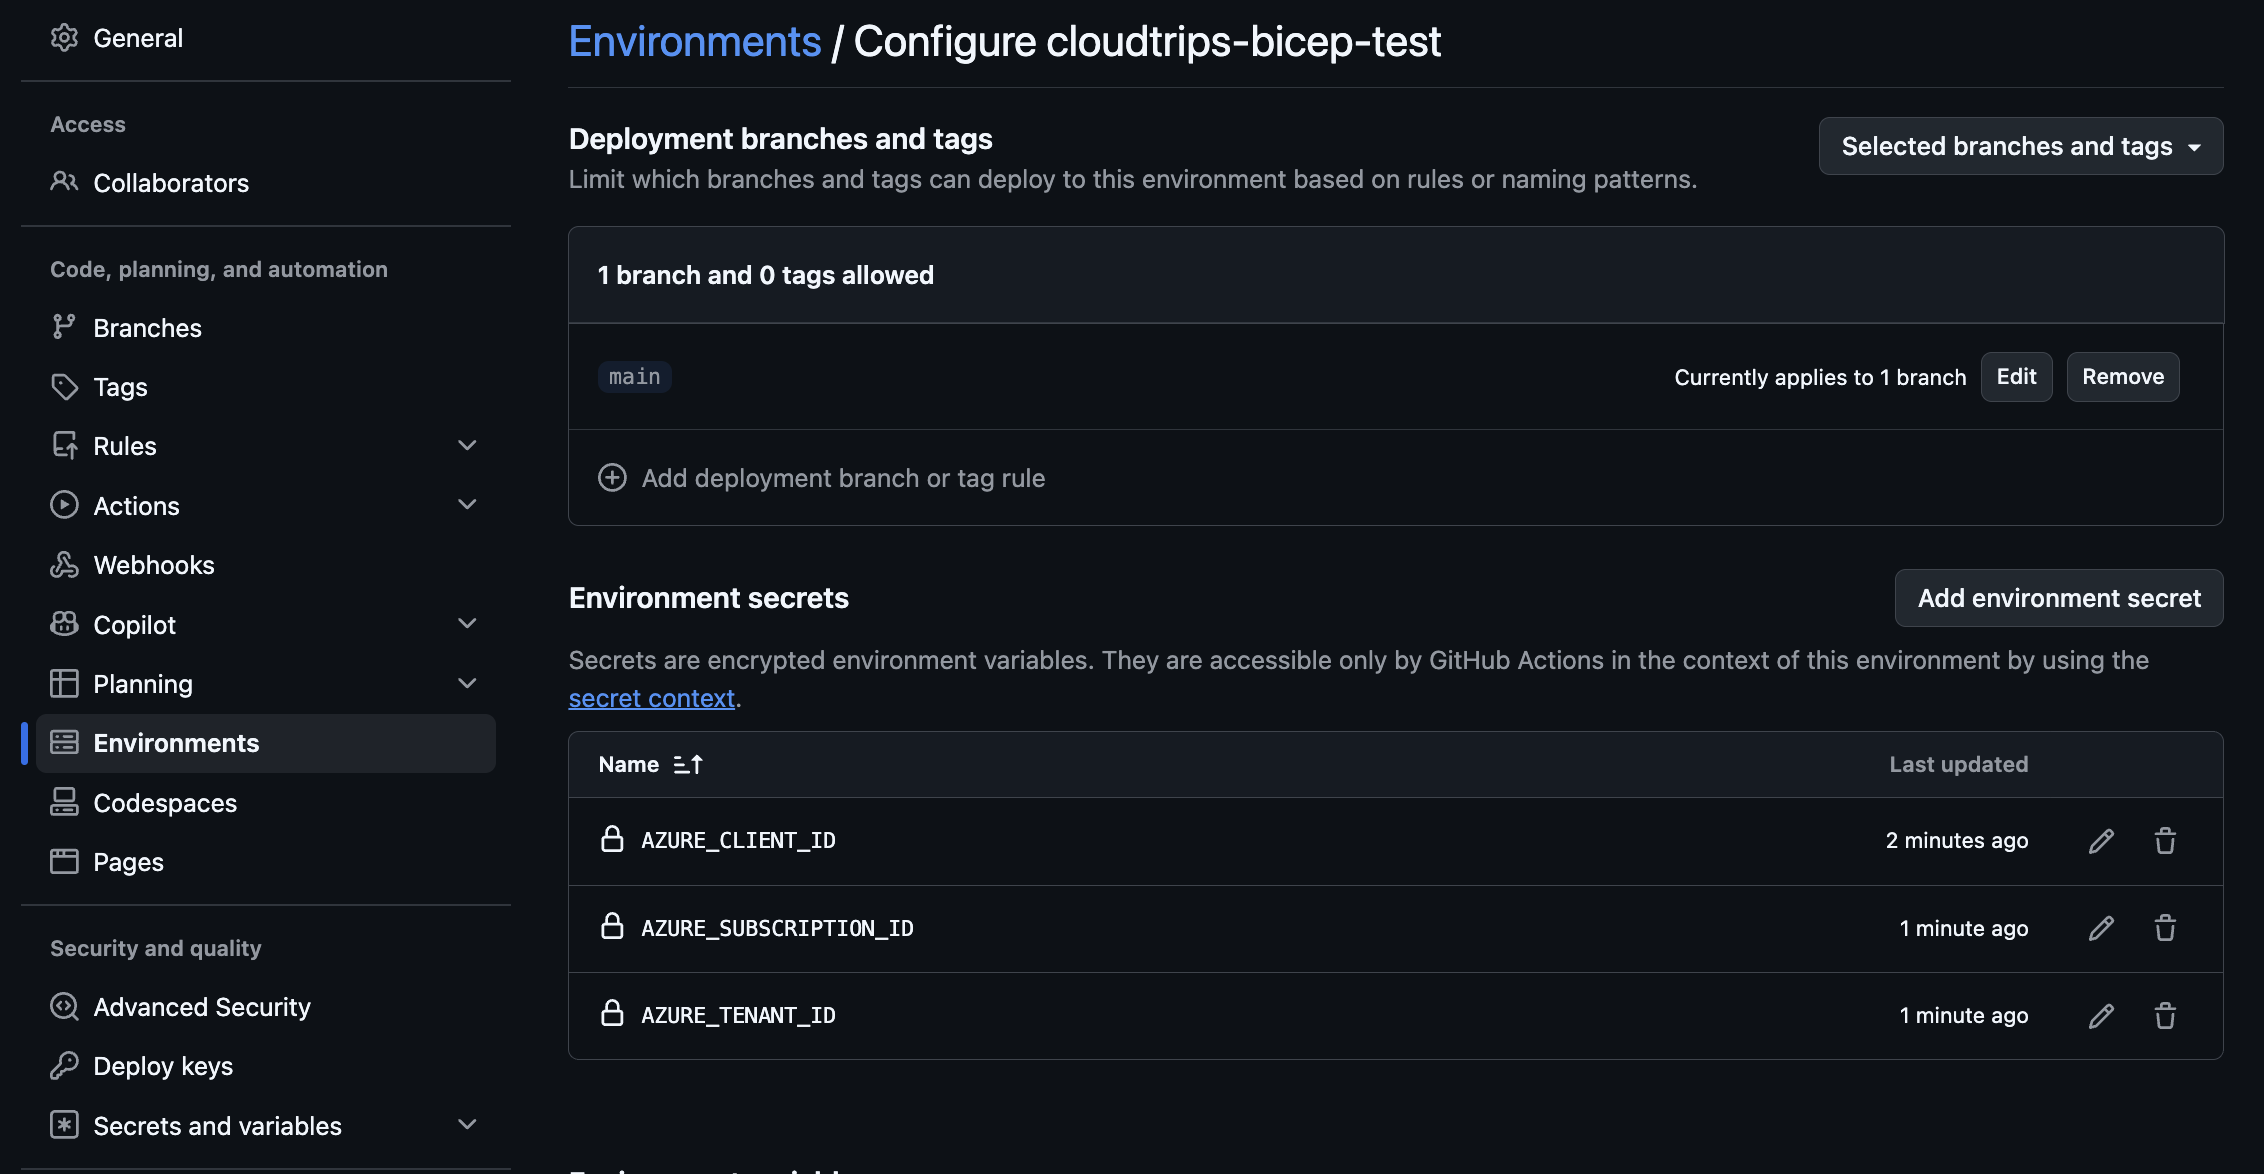Click the plus-circle icon for adding rule

coord(612,477)
